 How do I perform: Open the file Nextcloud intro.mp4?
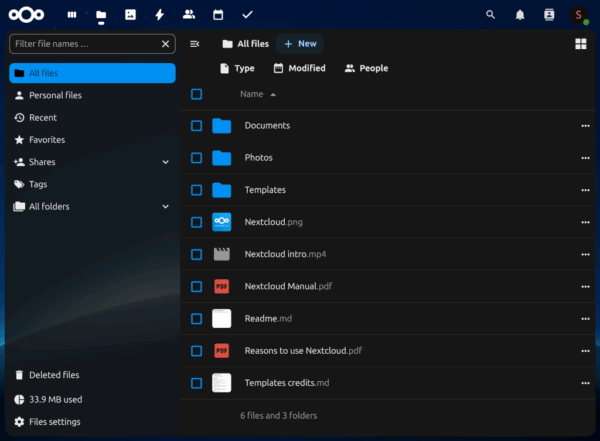285,254
